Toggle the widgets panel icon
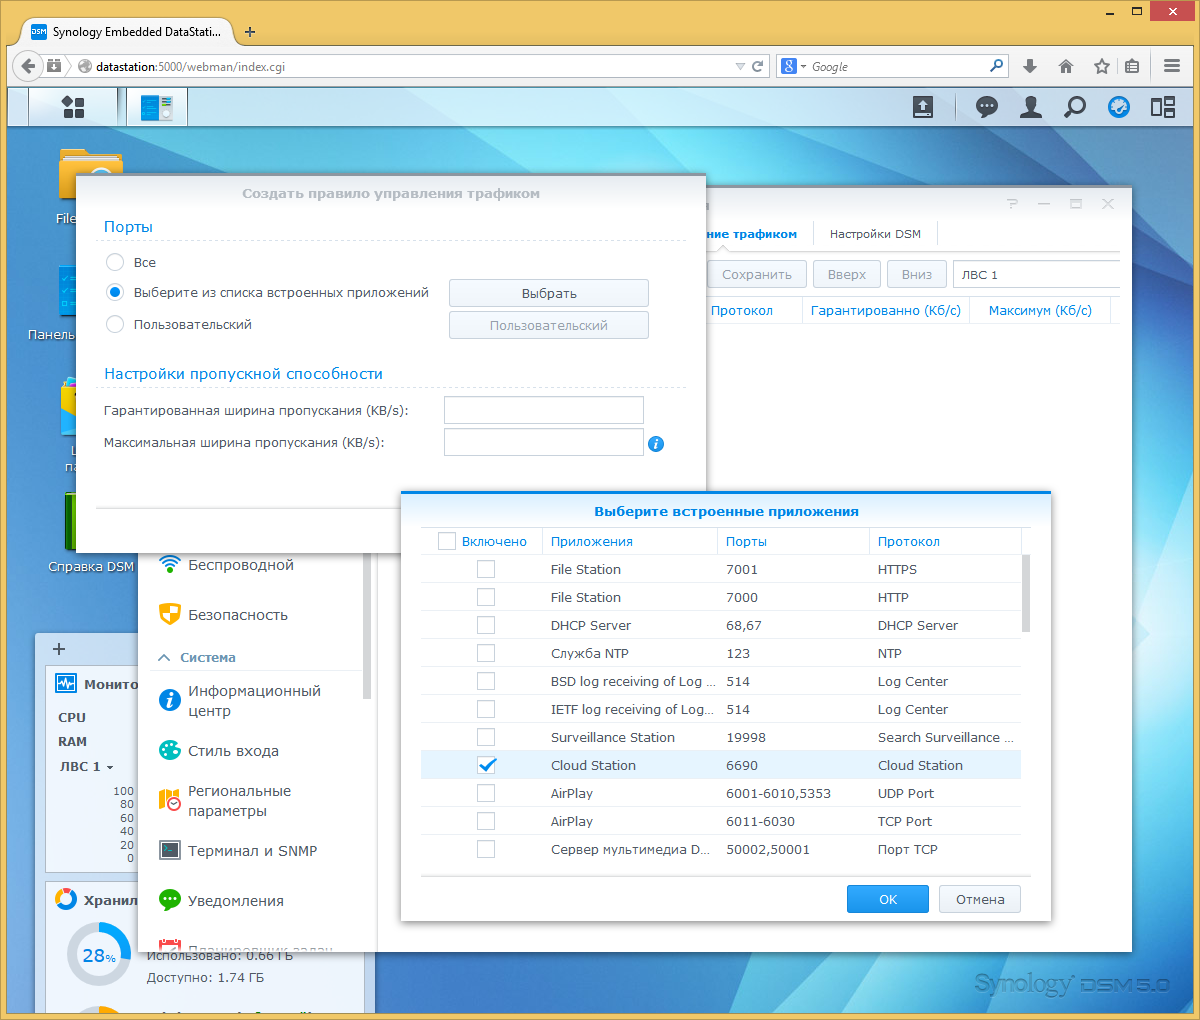The height and width of the screenshot is (1020, 1200). coord(1163,107)
